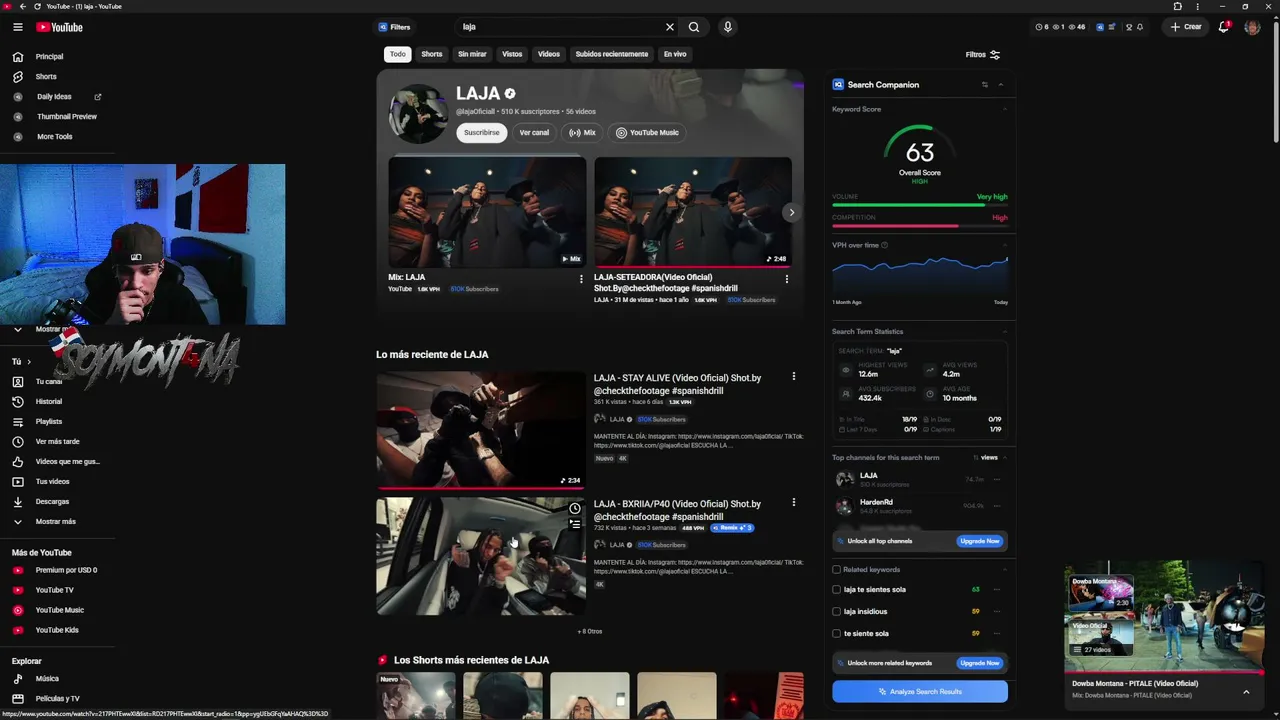Collapse the Related keywords section
The image size is (1280, 720).
pyautogui.click(x=1005, y=569)
